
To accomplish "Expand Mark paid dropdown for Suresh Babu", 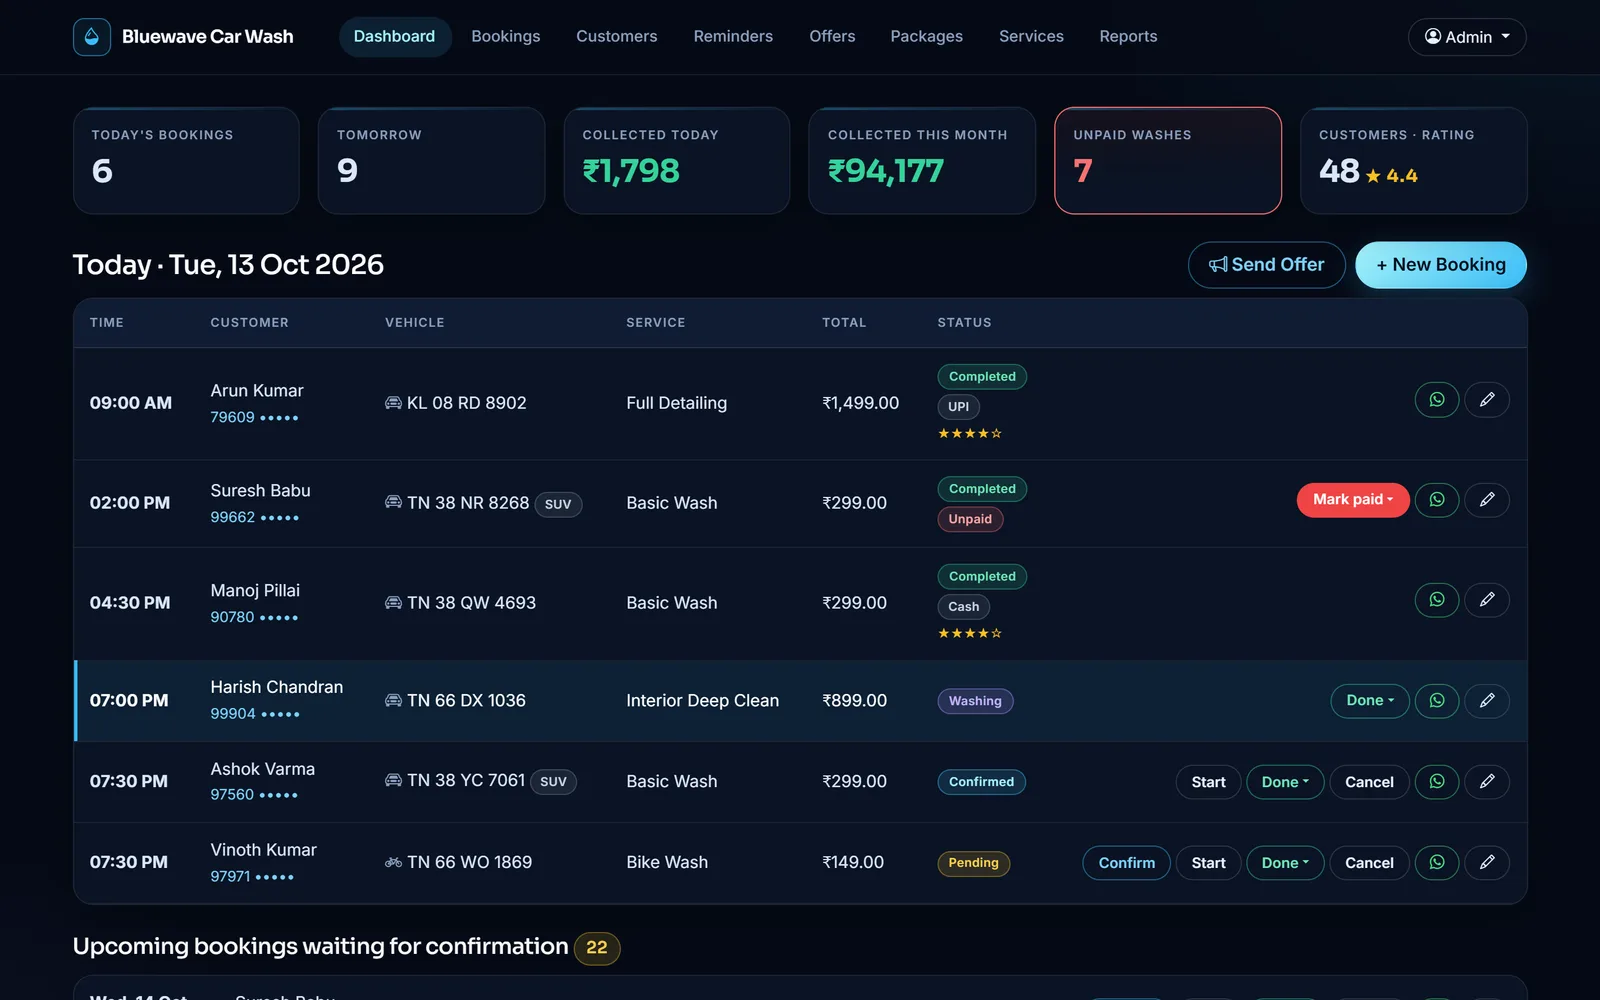I will pos(1353,500).
